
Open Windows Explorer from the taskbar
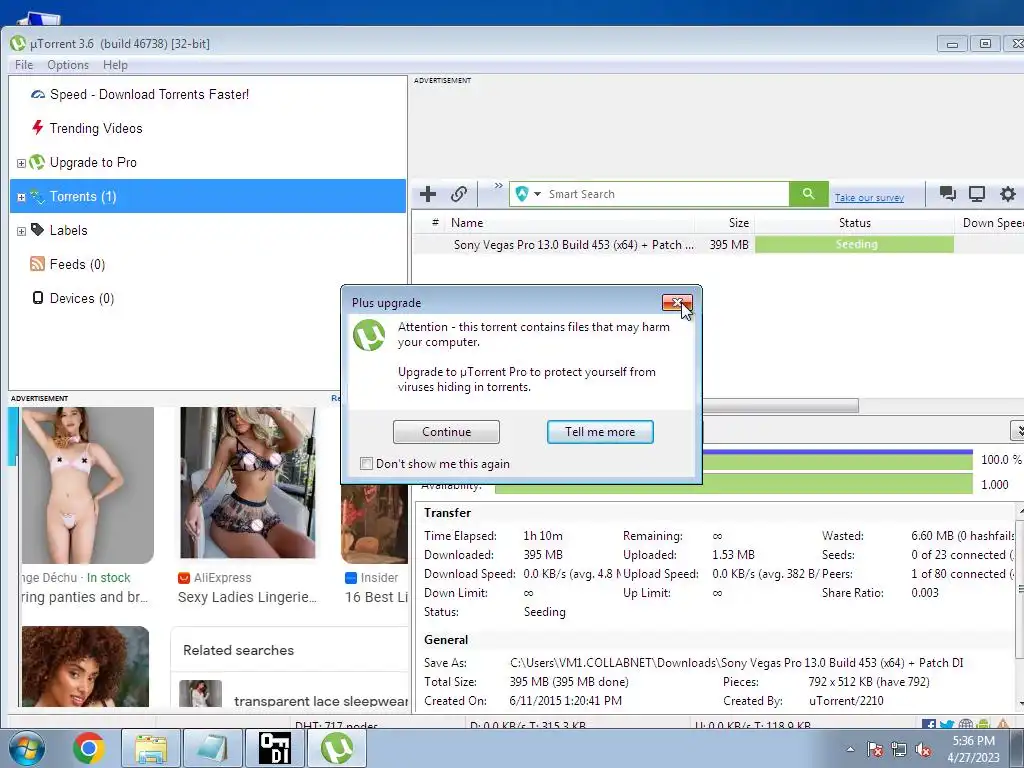click(x=151, y=748)
